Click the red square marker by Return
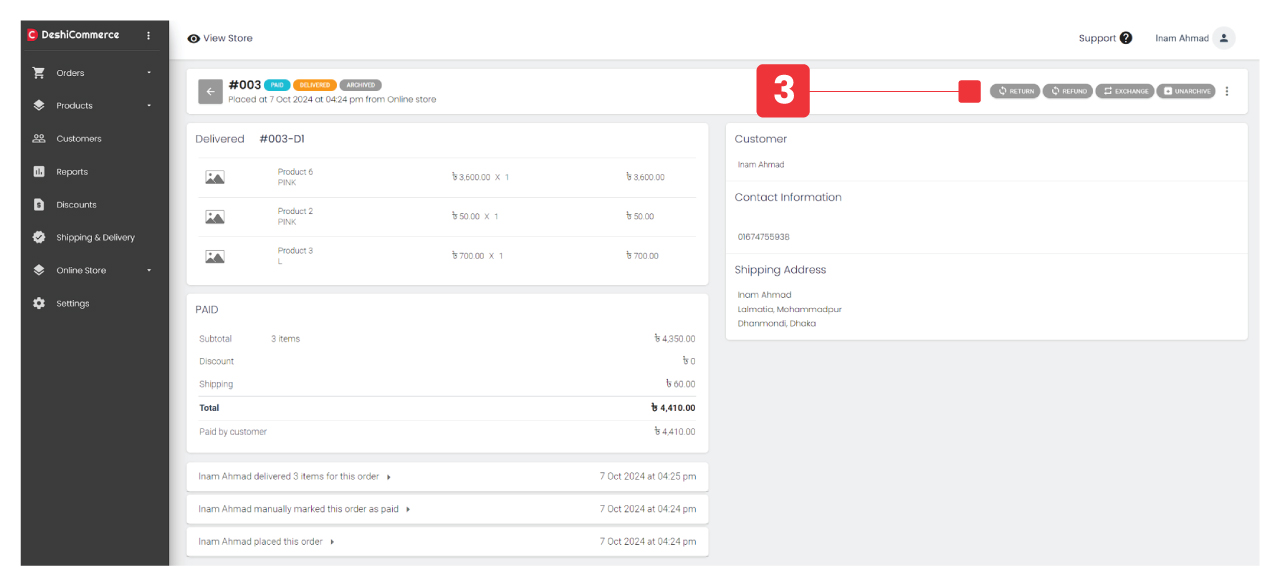 (x=969, y=91)
